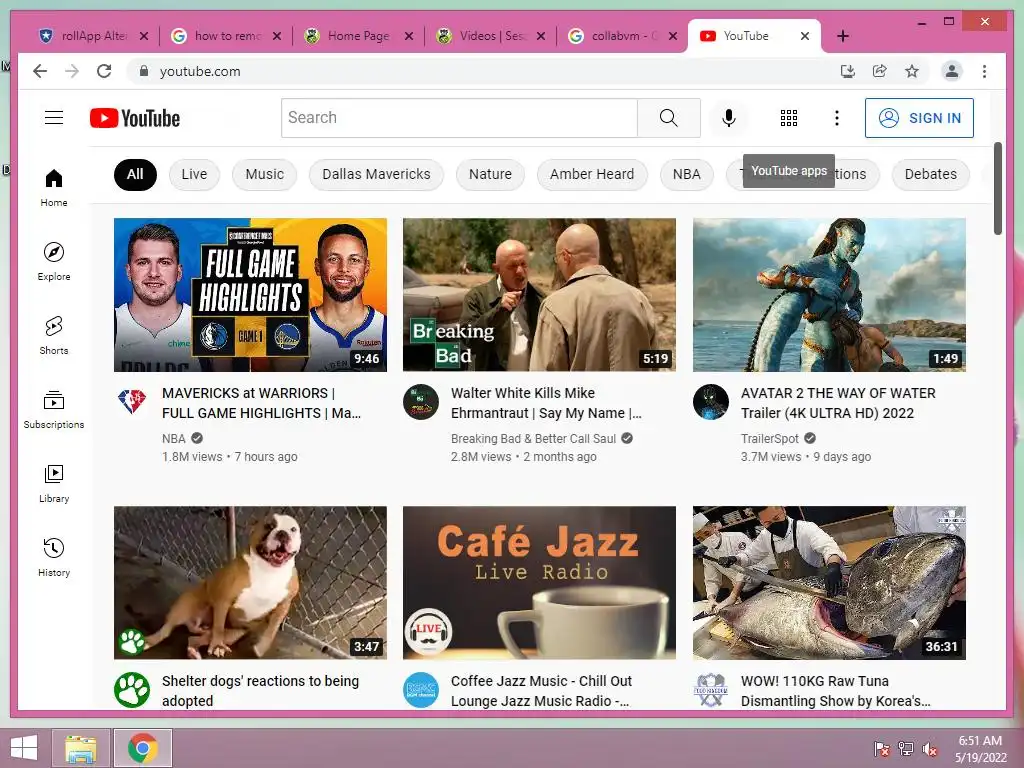This screenshot has width=1024, height=768.
Task: Open YouTube settings three-dot menu
Action: [837, 118]
